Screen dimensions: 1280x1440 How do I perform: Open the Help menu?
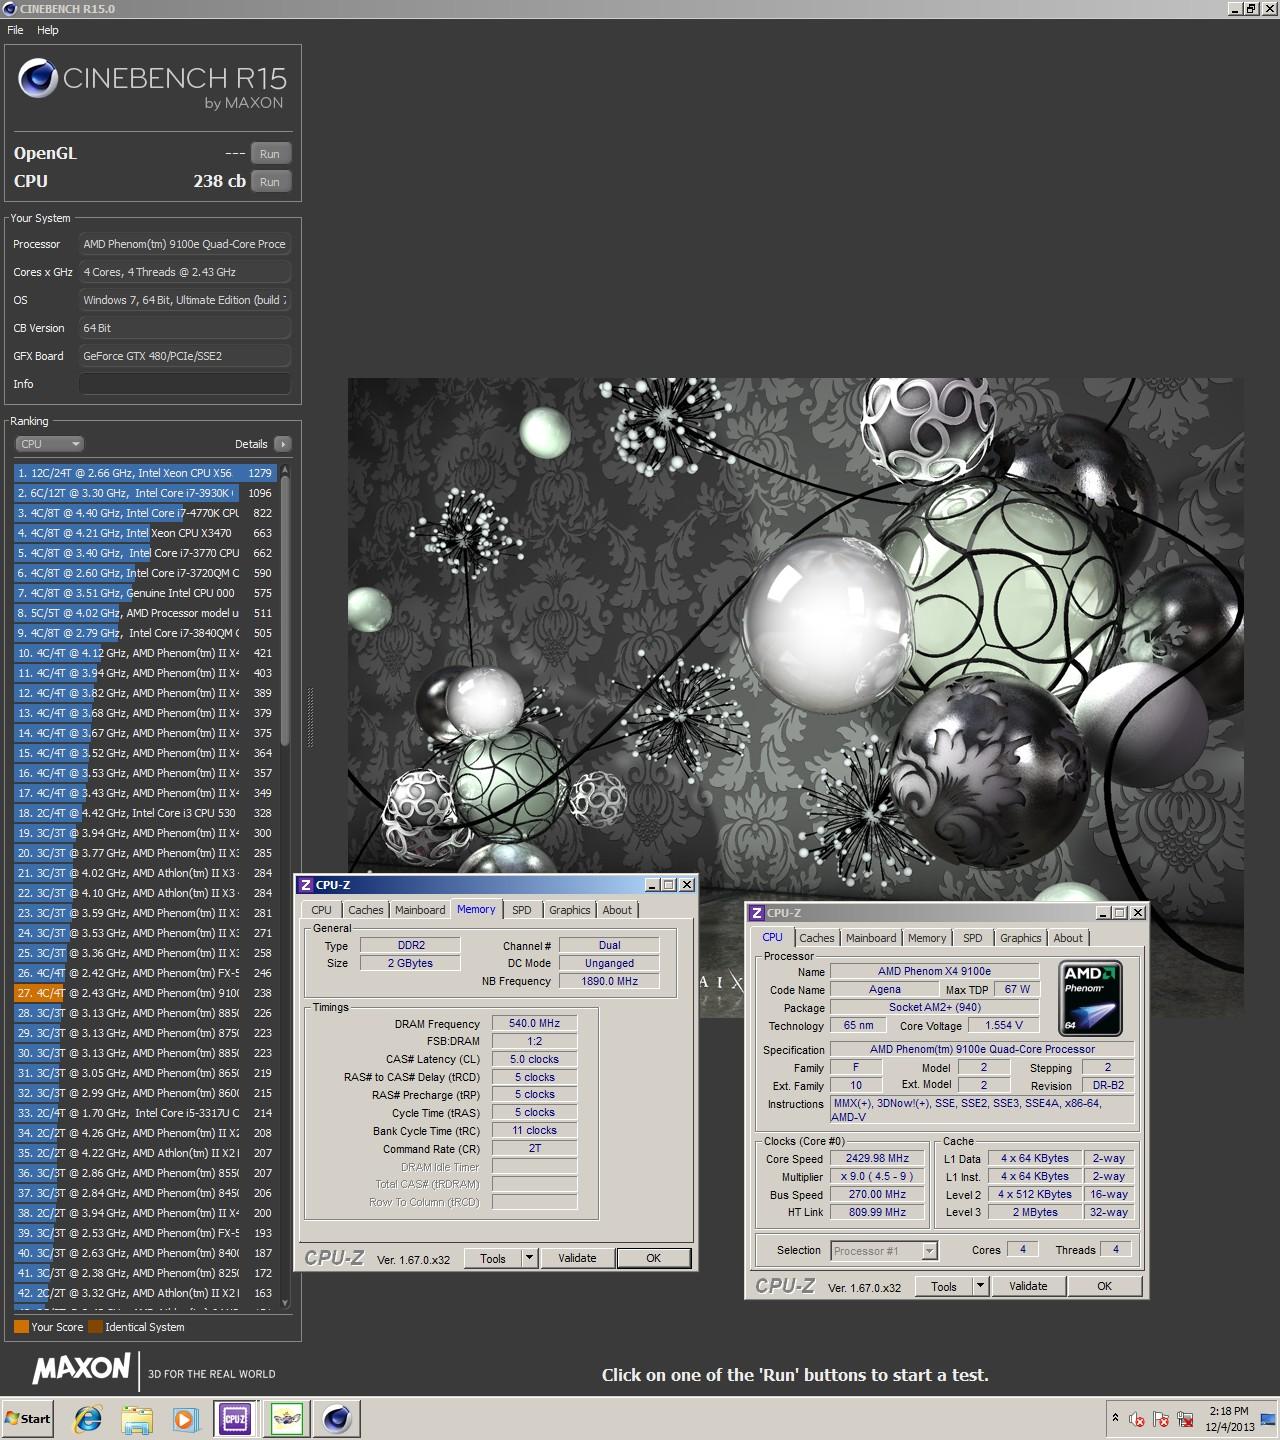pos(48,30)
